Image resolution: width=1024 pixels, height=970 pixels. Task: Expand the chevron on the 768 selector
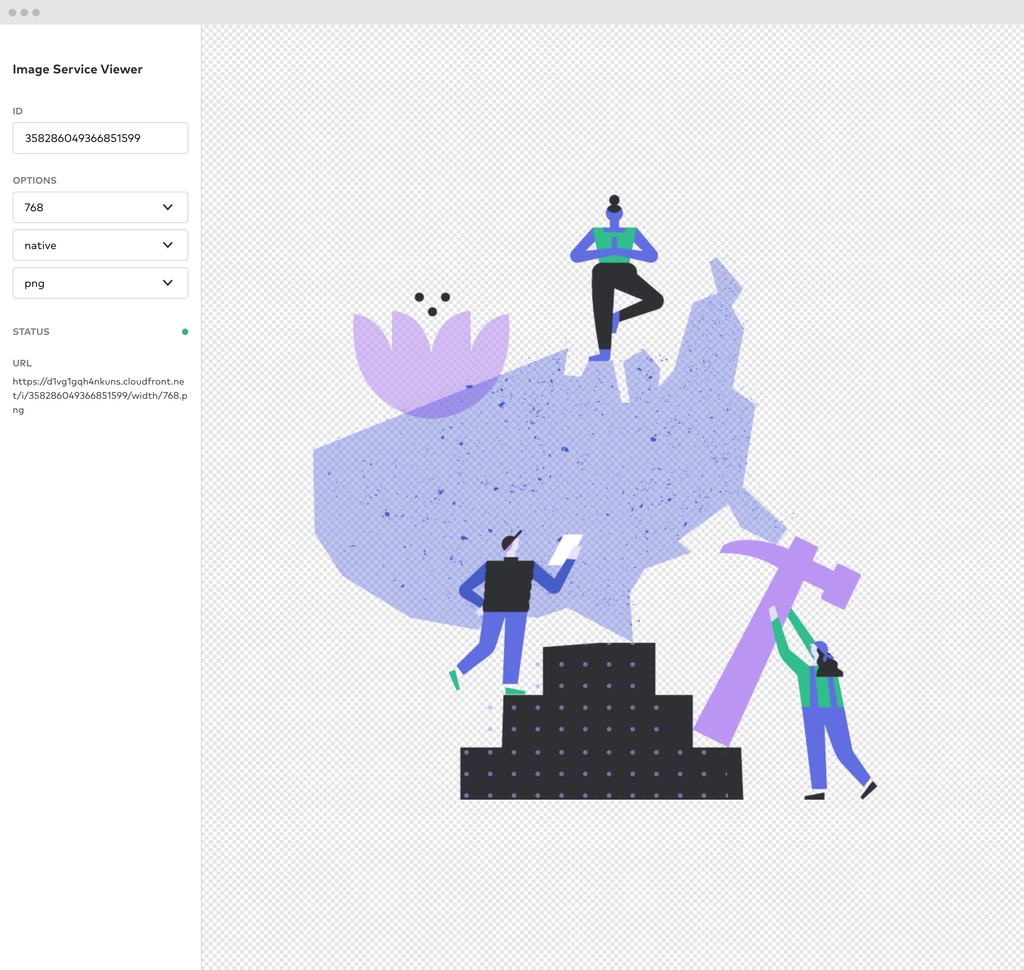coord(168,207)
